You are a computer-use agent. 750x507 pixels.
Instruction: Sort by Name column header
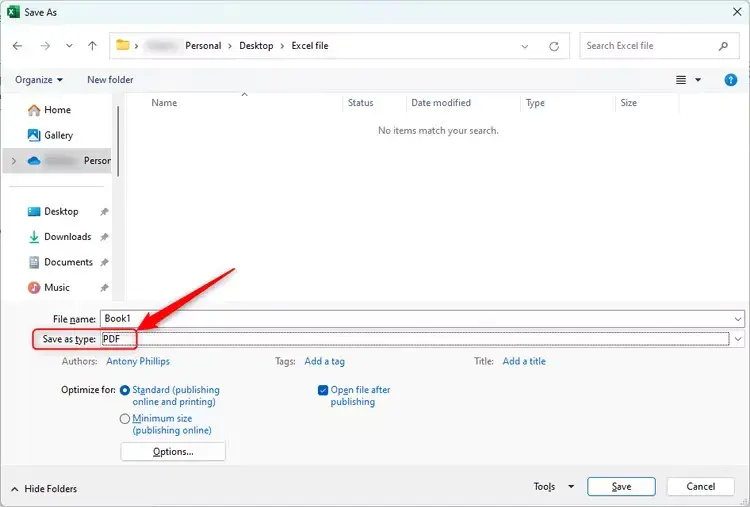coord(164,103)
